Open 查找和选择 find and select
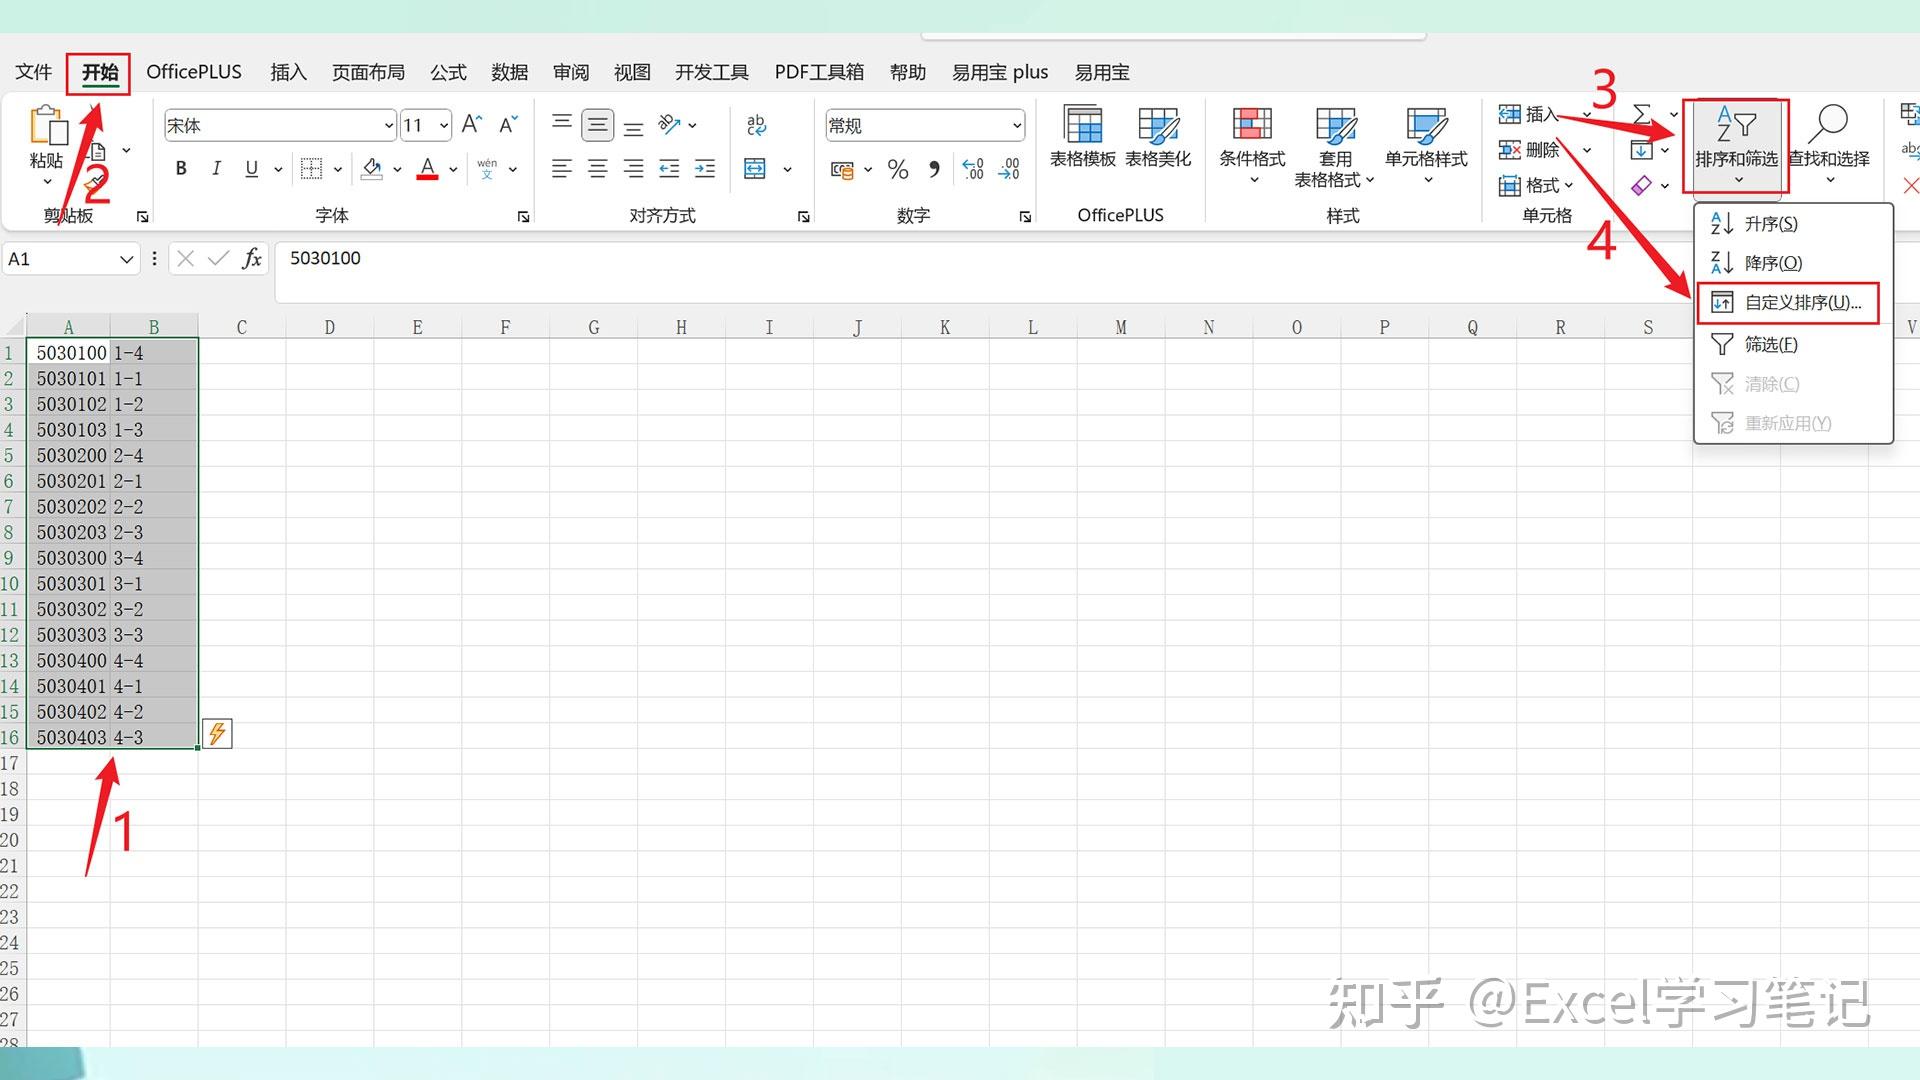The width and height of the screenshot is (1920, 1080). point(1829,143)
